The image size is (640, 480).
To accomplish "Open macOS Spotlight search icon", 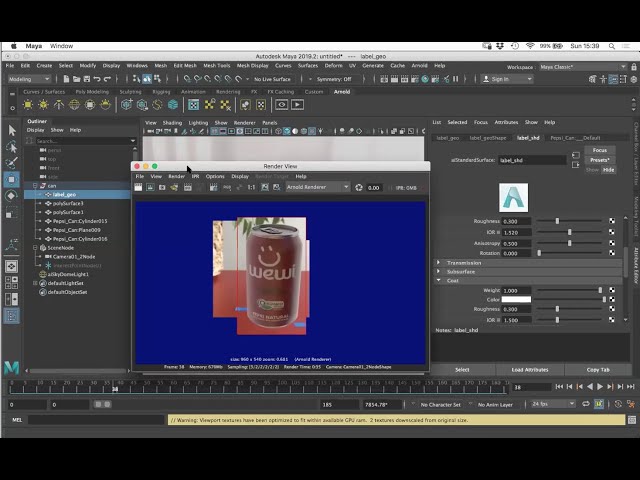I will tap(611, 46).
